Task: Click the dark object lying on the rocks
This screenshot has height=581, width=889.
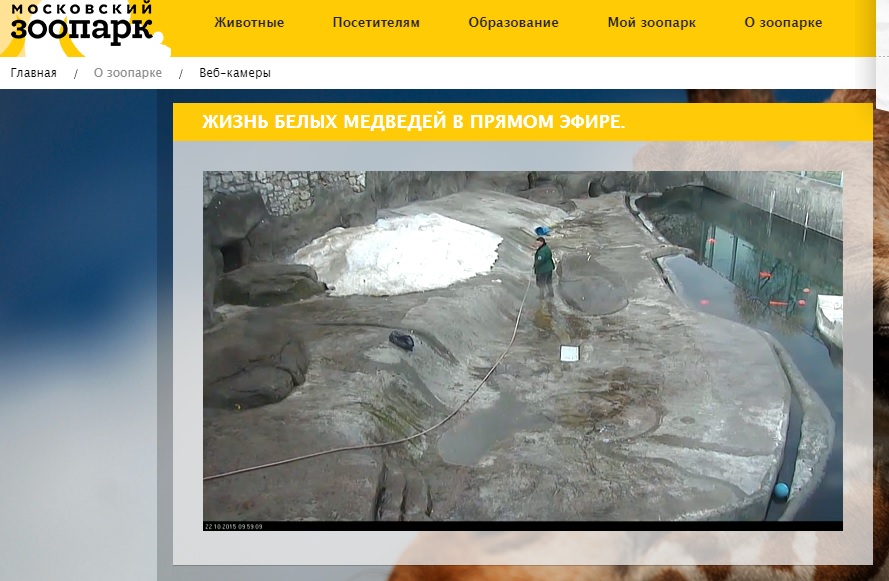Action: coord(401,341)
